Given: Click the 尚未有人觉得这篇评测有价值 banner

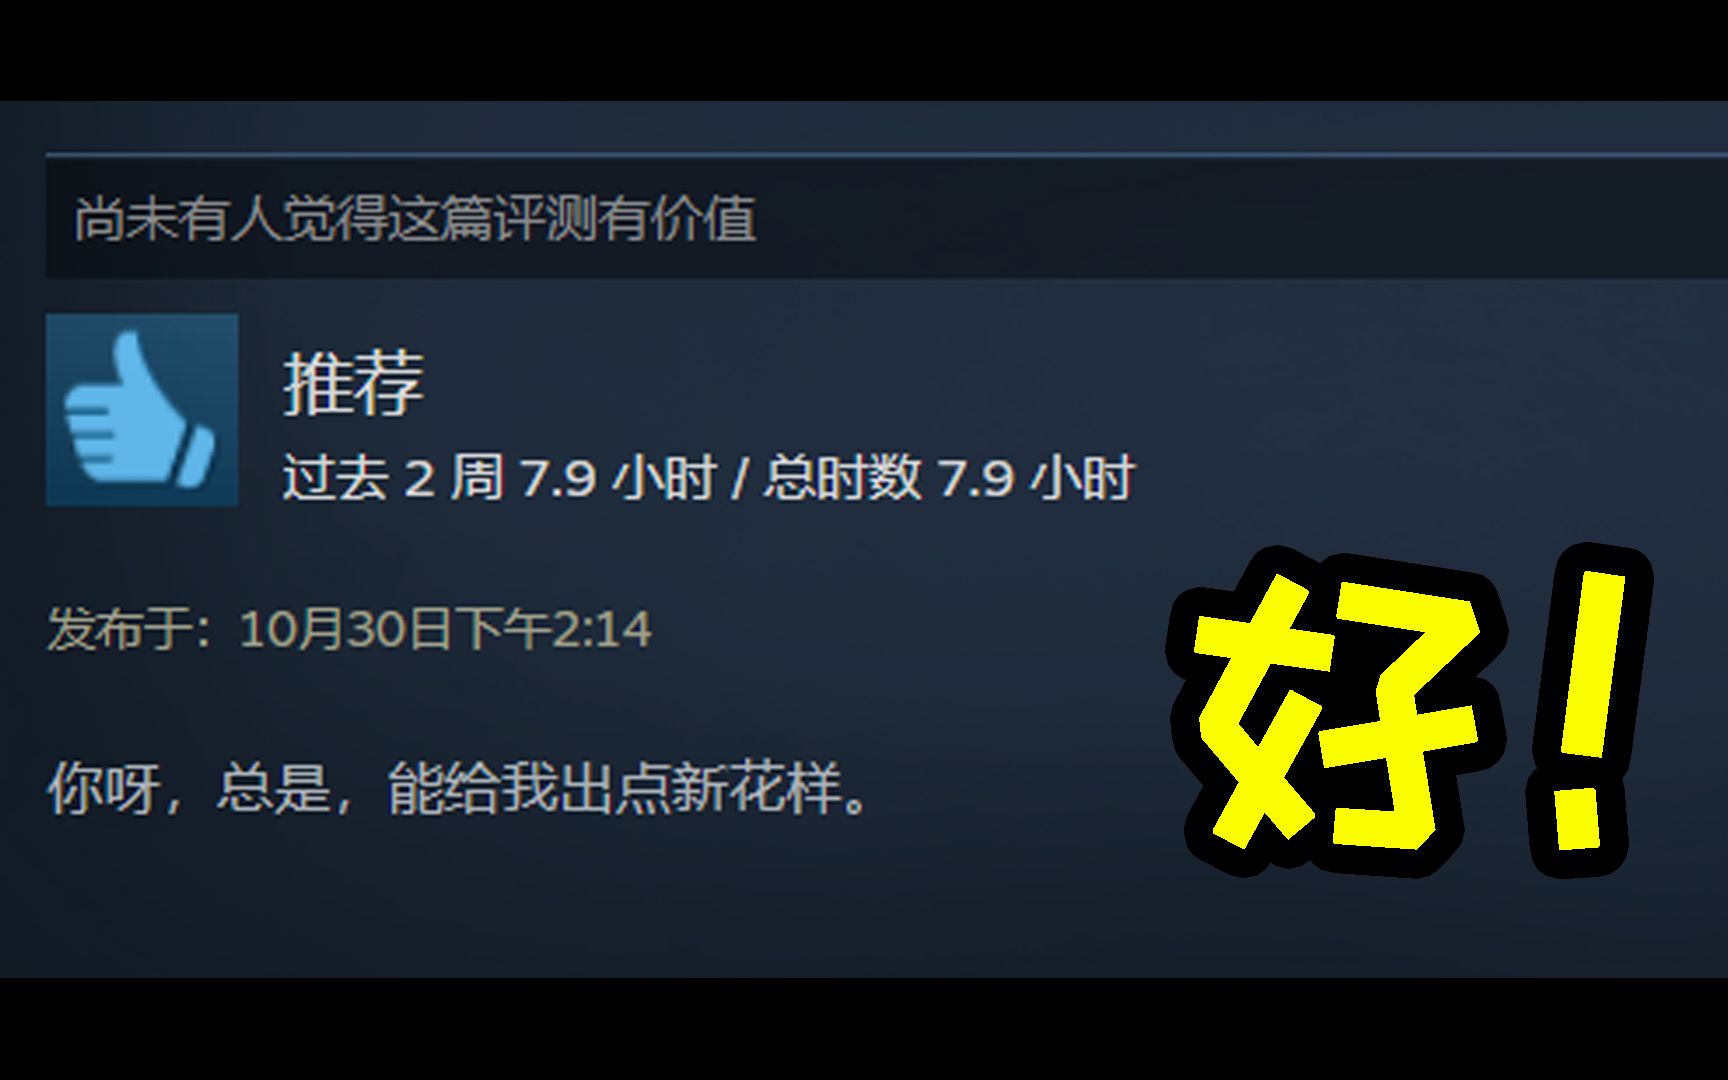Looking at the screenshot, I should (x=886, y=218).
